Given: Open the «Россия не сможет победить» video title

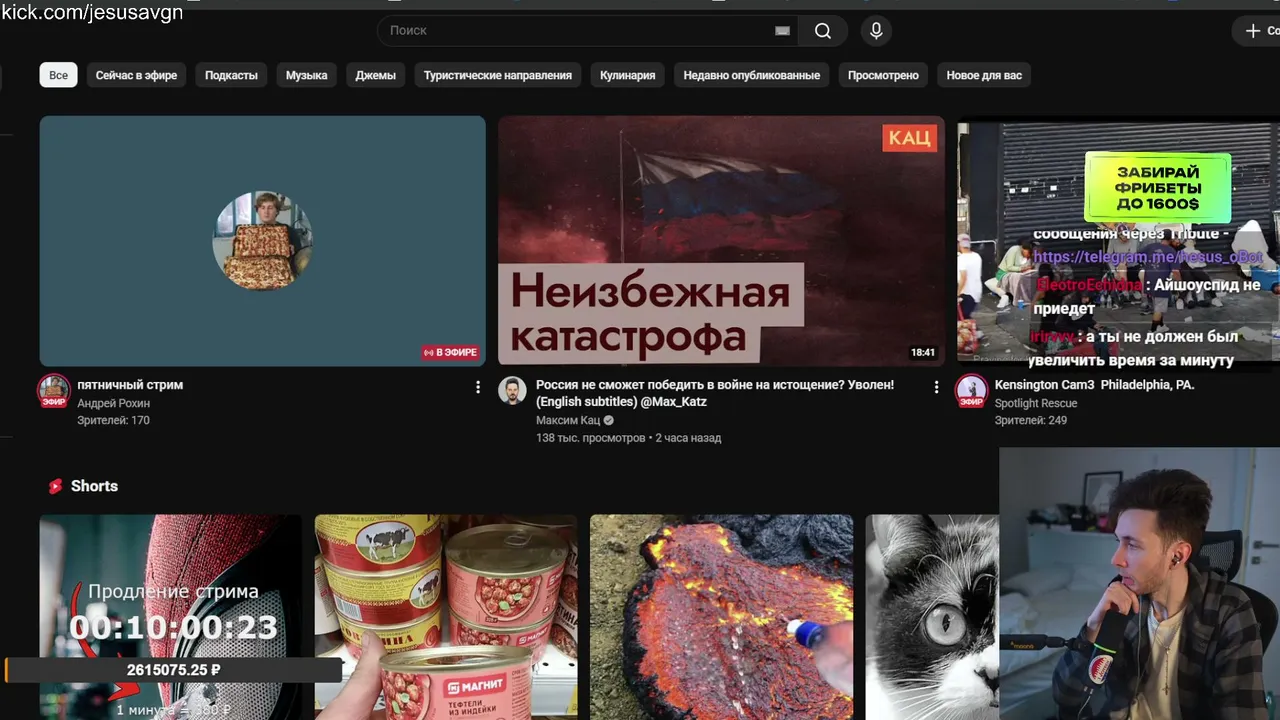Looking at the screenshot, I should click(x=715, y=393).
